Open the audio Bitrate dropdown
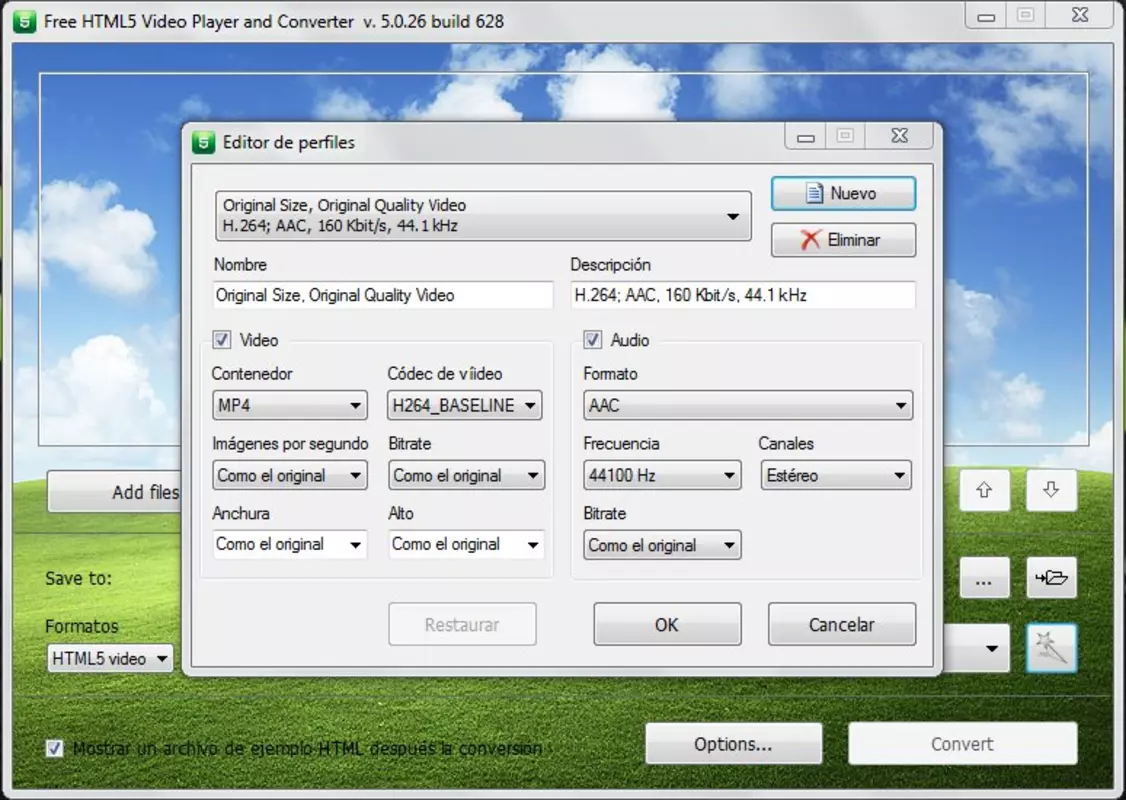1126x800 pixels. [662, 545]
